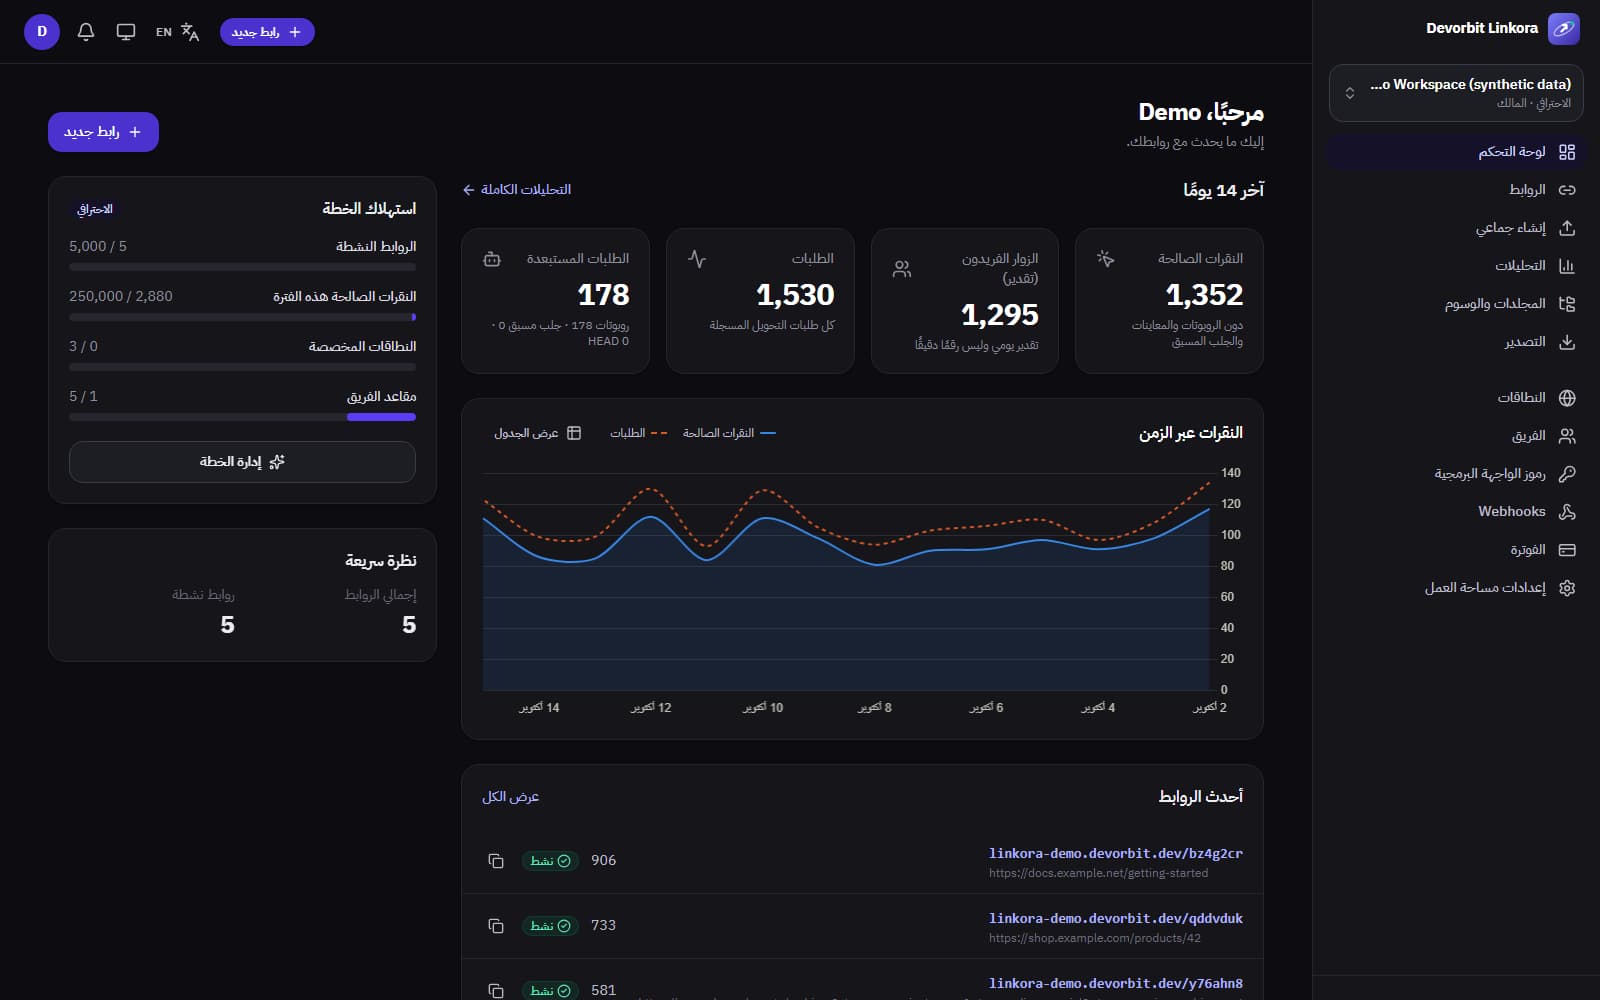Click مقاعد الفريق progress bar
The width and height of the screenshot is (1600, 1000).
point(242,417)
